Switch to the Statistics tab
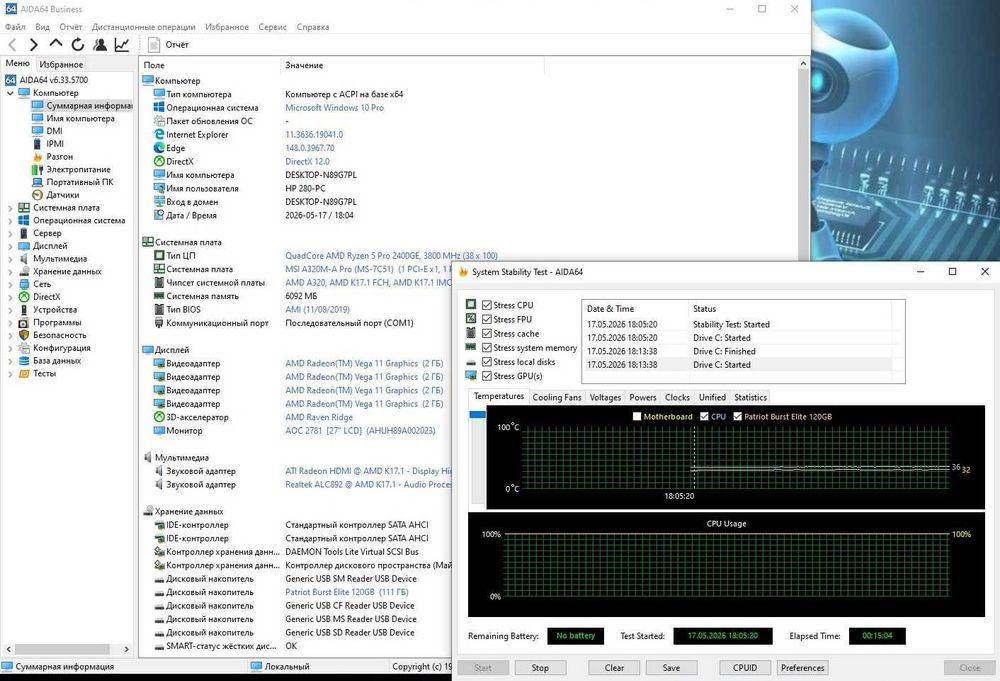 point(750,397)
